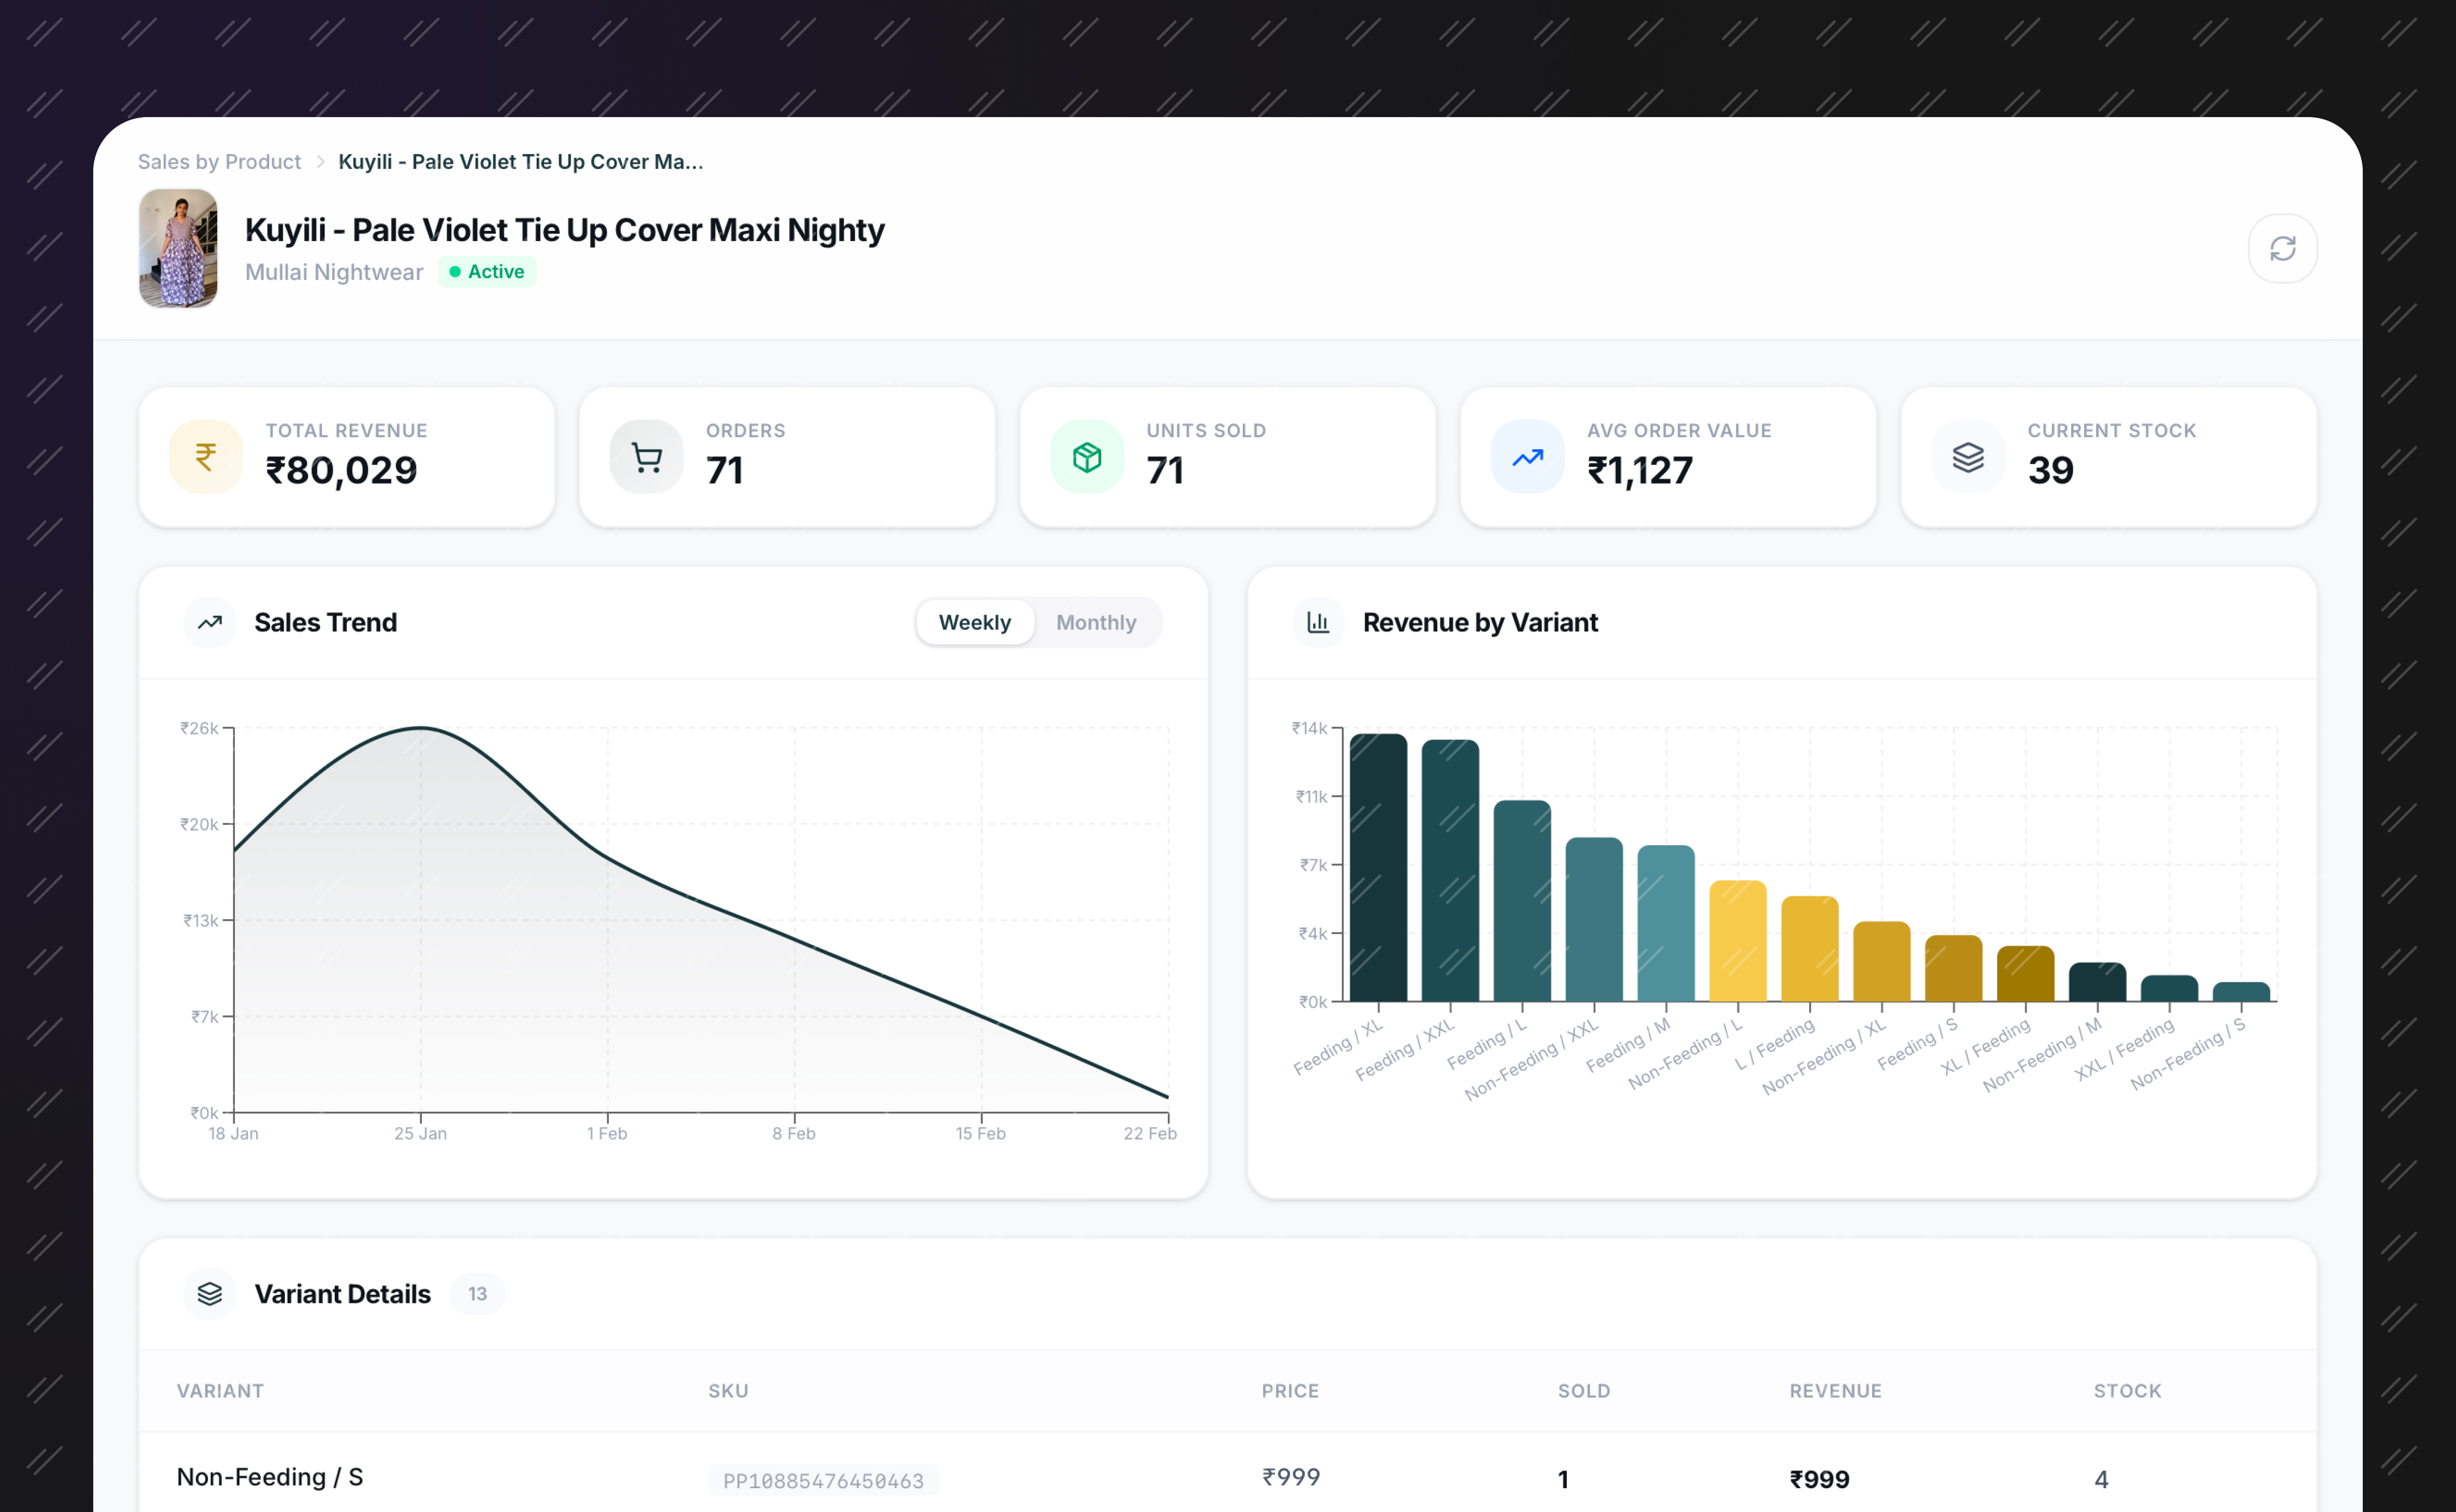Click the stack icon on Current Stock card
This screenshot has height=1512, width=2456.
point(1966,456)
